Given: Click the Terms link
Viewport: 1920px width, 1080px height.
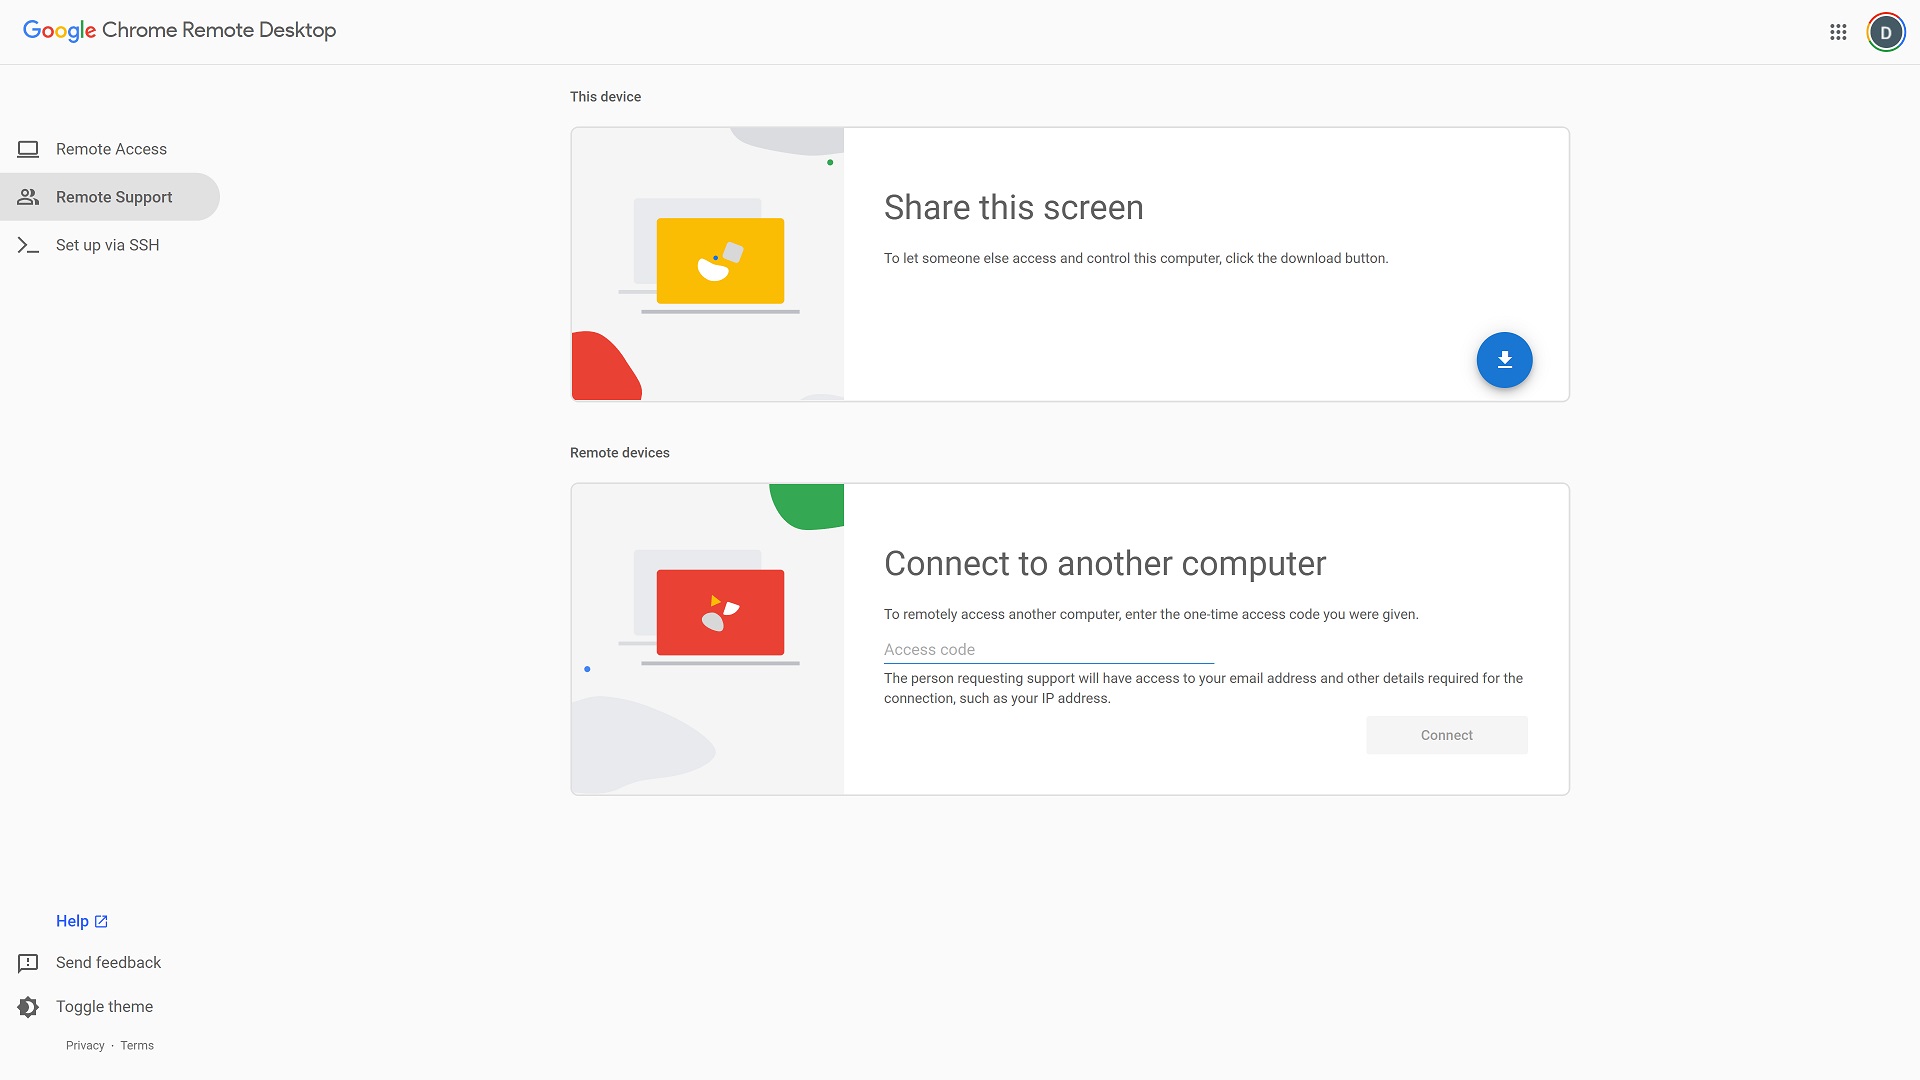Looking at the screenshot, I should click(x=136, y=1044).
